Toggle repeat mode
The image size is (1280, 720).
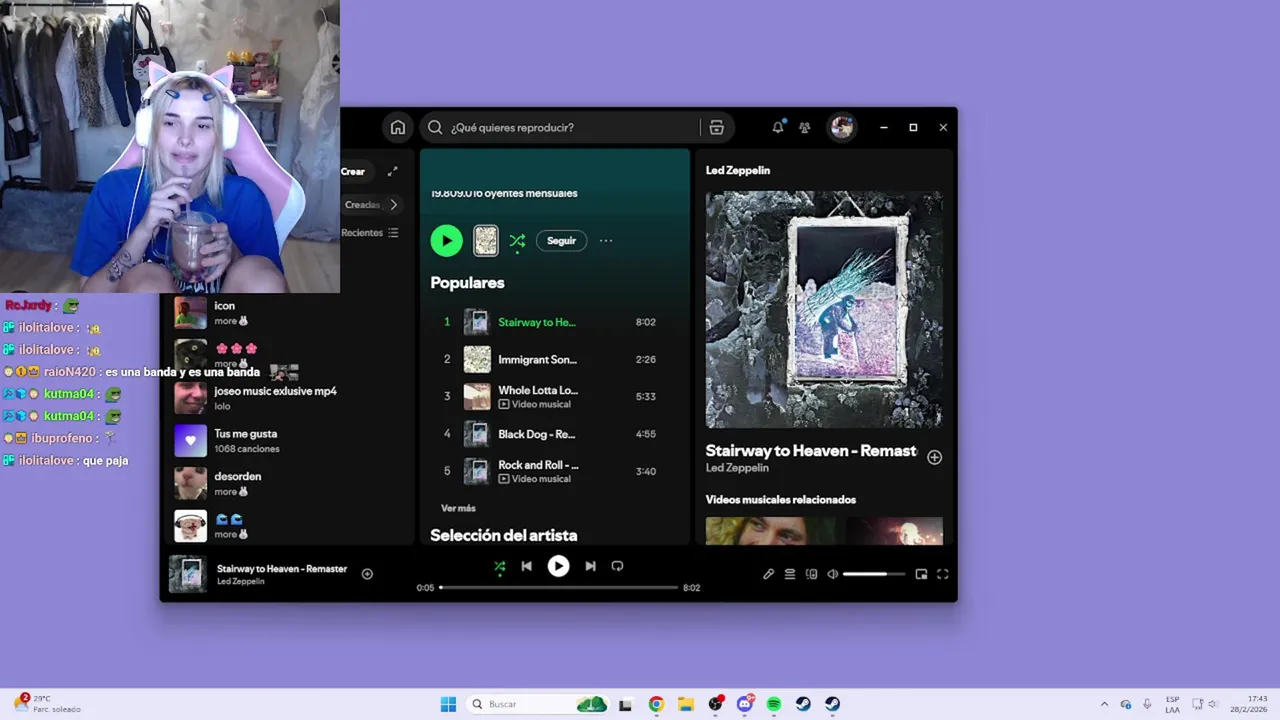(617, 566)
